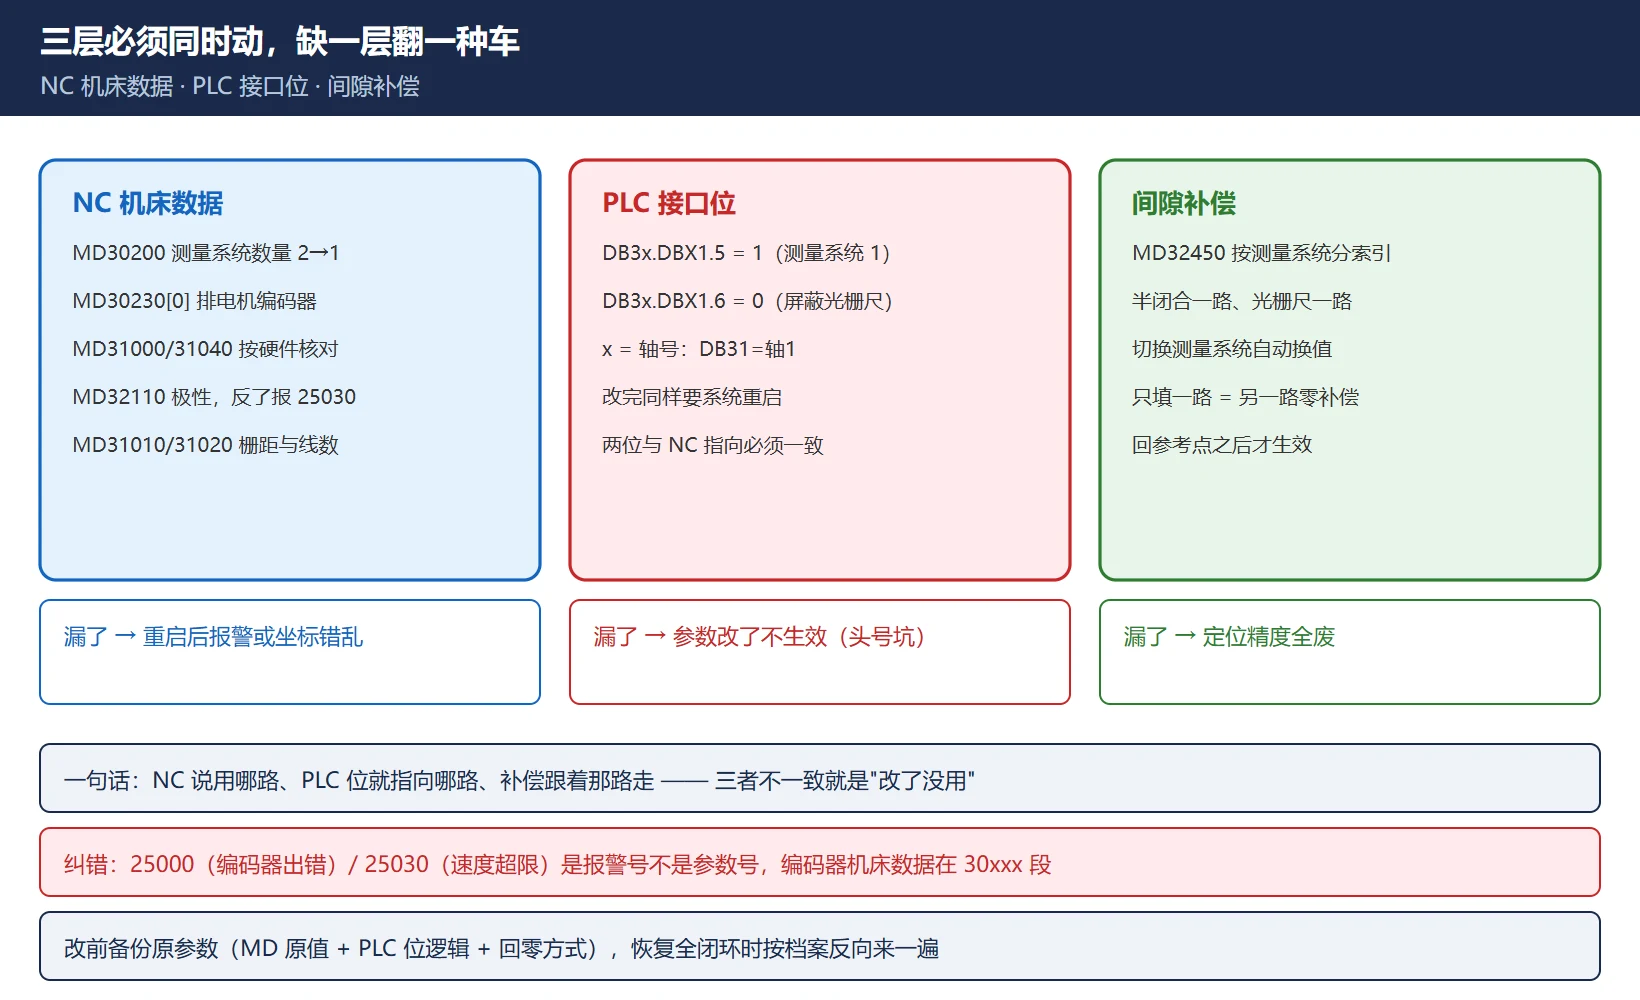Click line 切换测量系统自动换值

pyautogui.click(x=1232, y=349)
